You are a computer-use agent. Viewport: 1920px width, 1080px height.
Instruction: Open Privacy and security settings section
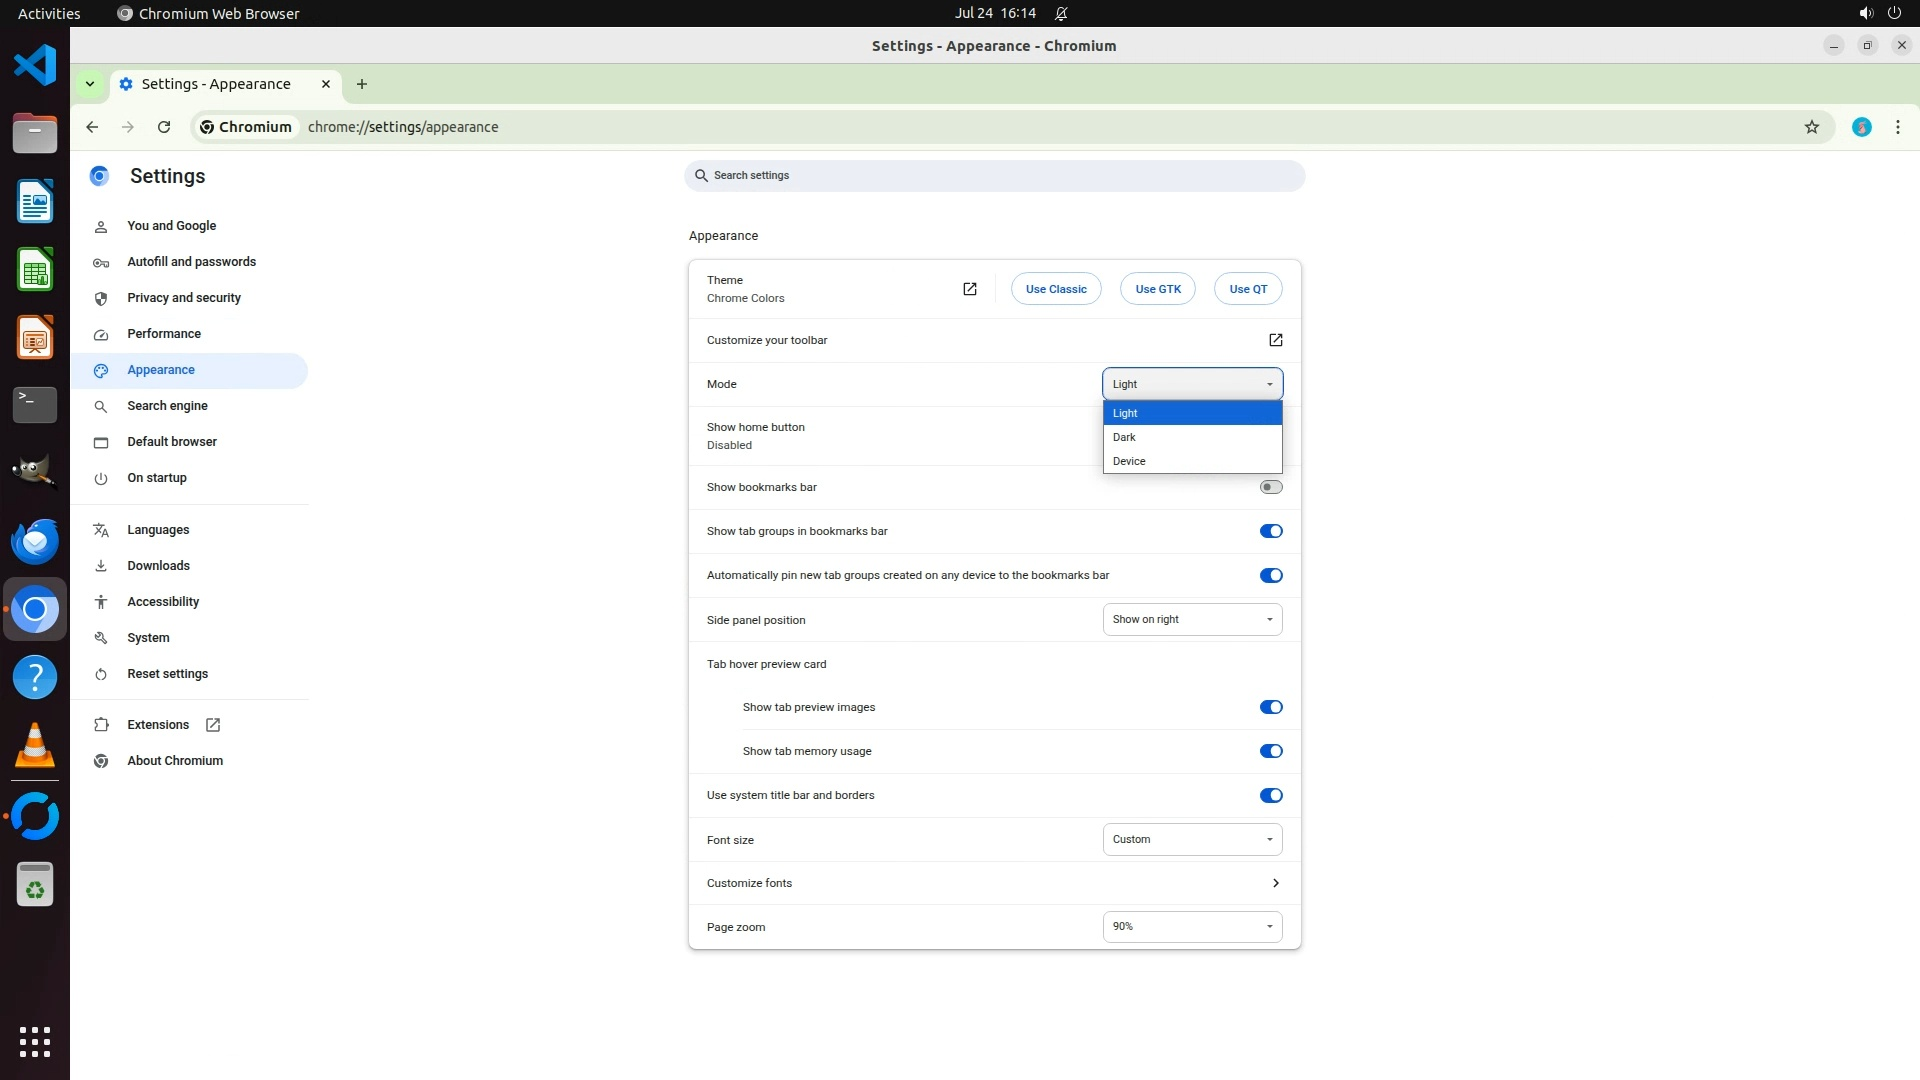tap(184, 298)
